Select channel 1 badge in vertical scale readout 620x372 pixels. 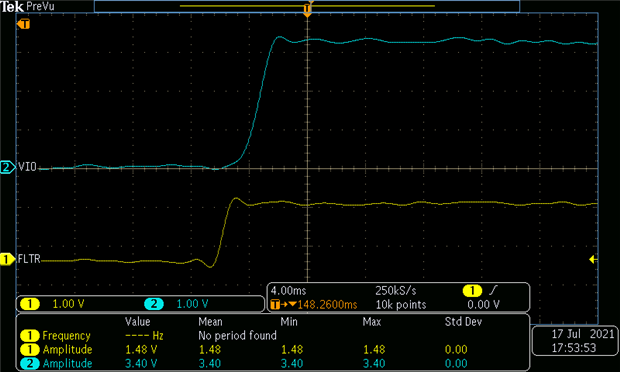[x=30, y=304]
